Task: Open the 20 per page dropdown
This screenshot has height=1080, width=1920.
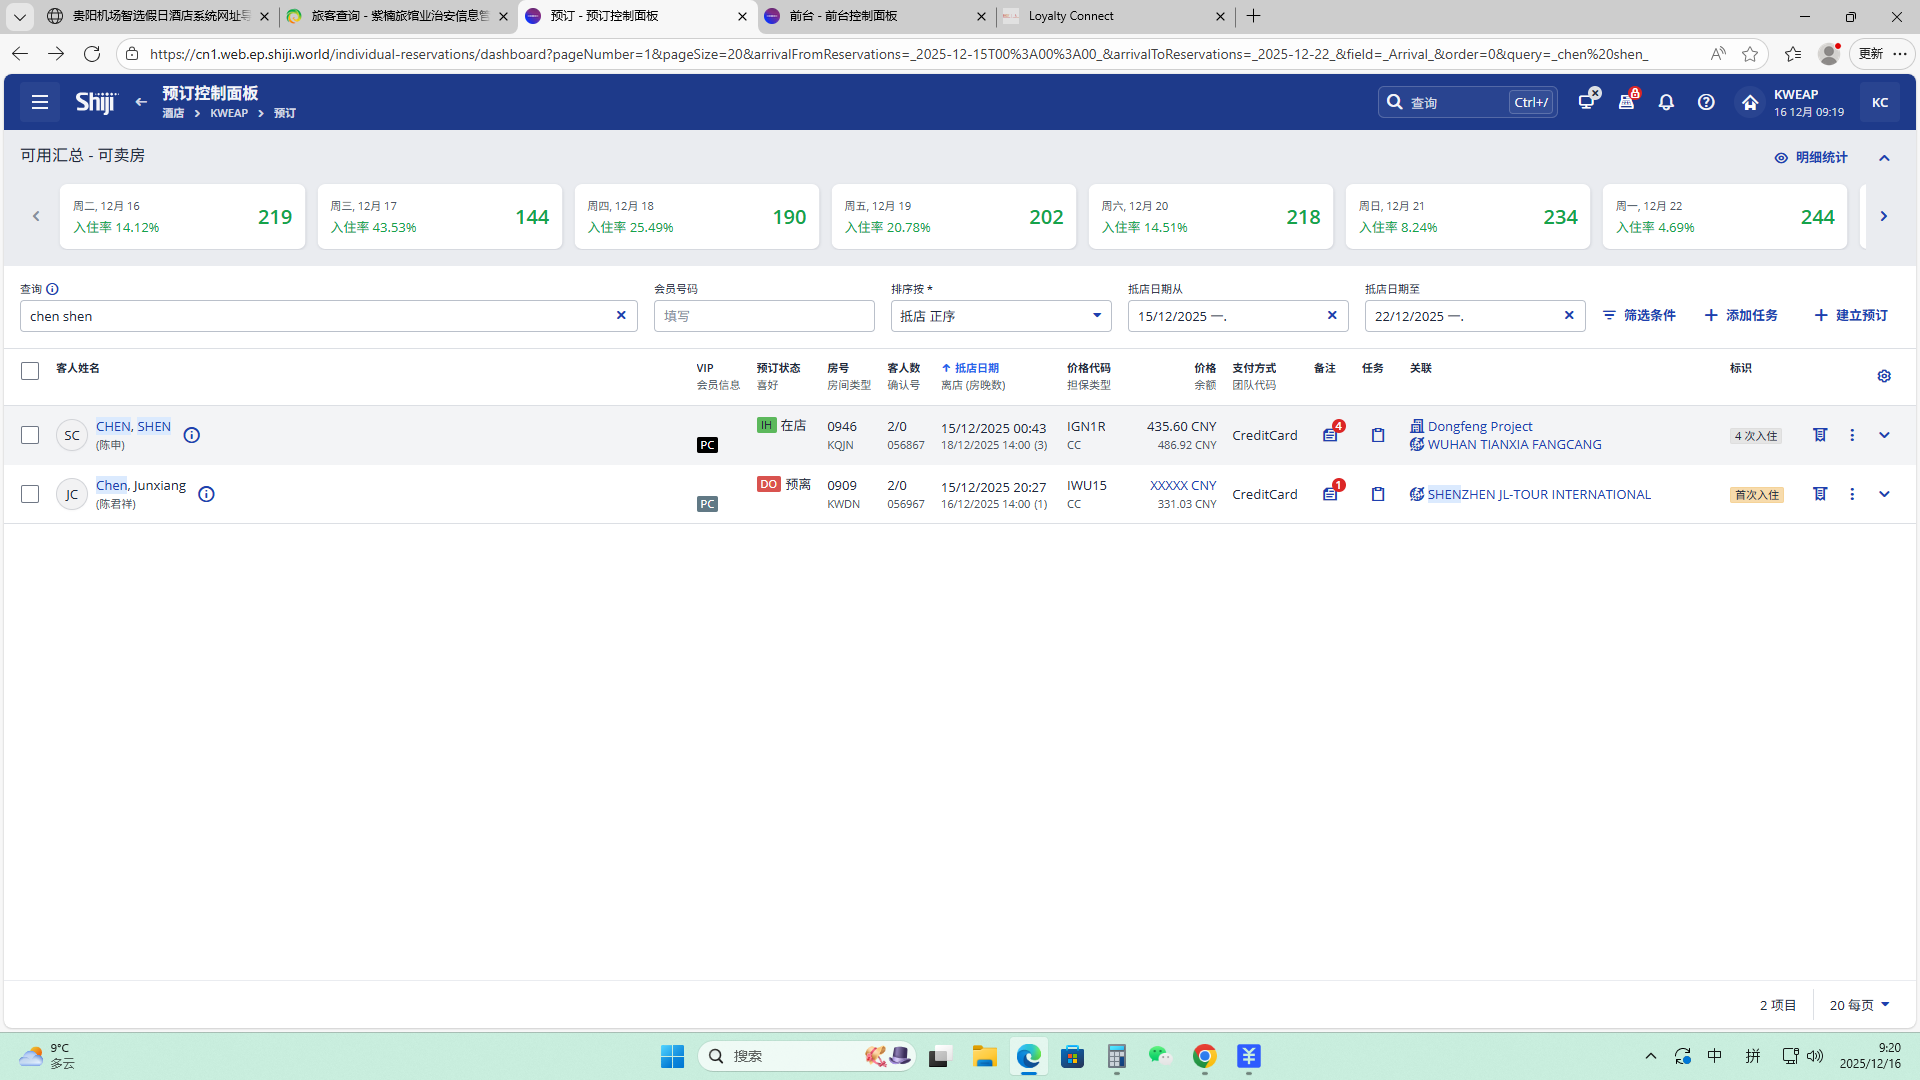Action: pyautogui.click(x=1859, y=1005)
